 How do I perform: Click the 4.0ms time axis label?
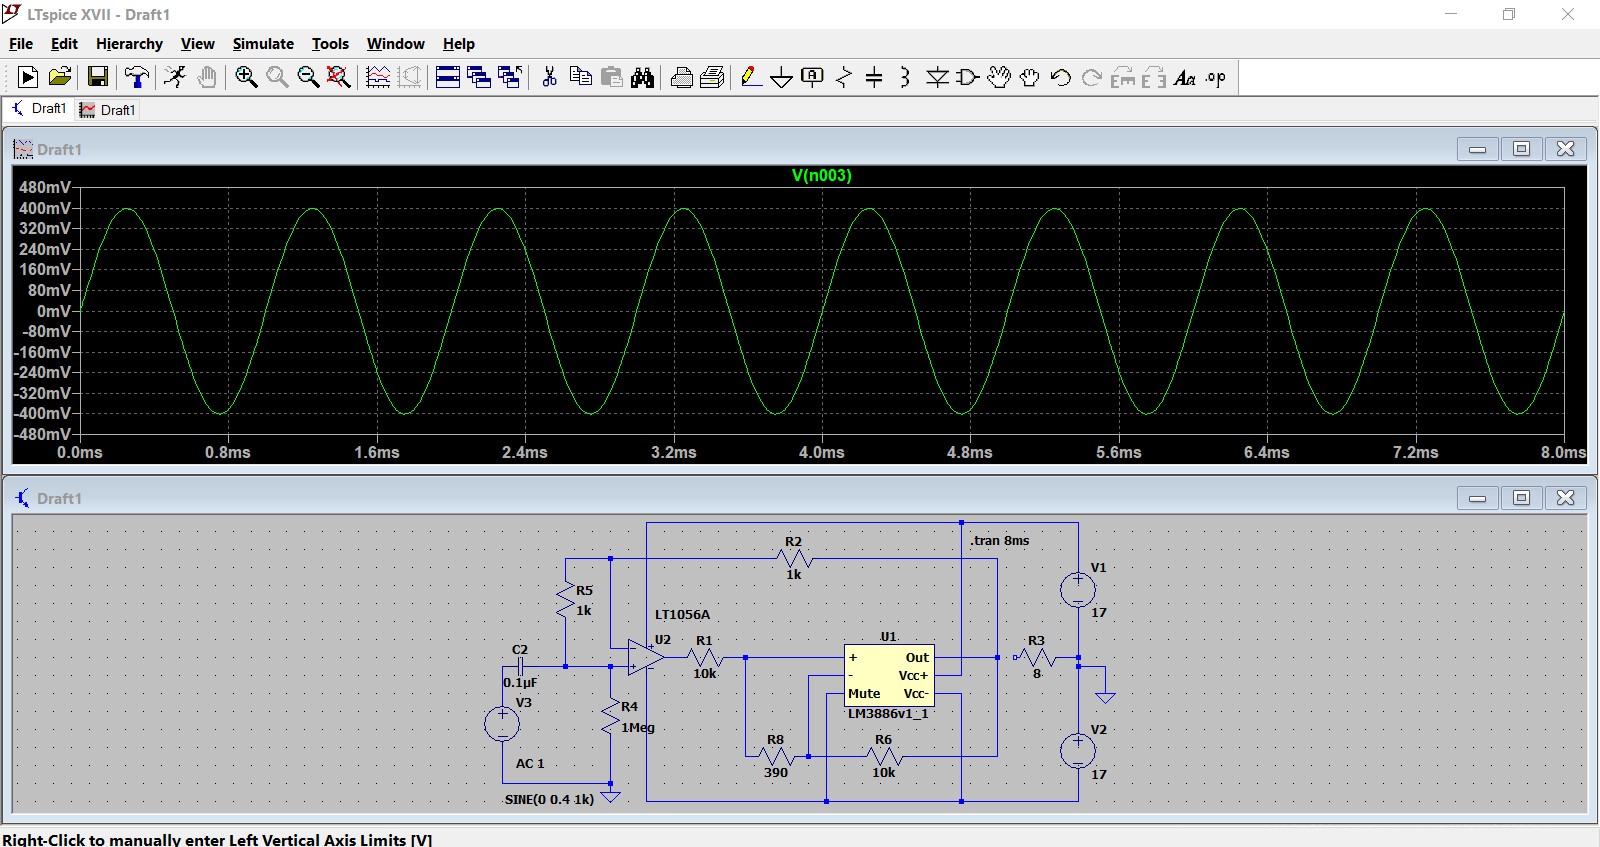821,453
